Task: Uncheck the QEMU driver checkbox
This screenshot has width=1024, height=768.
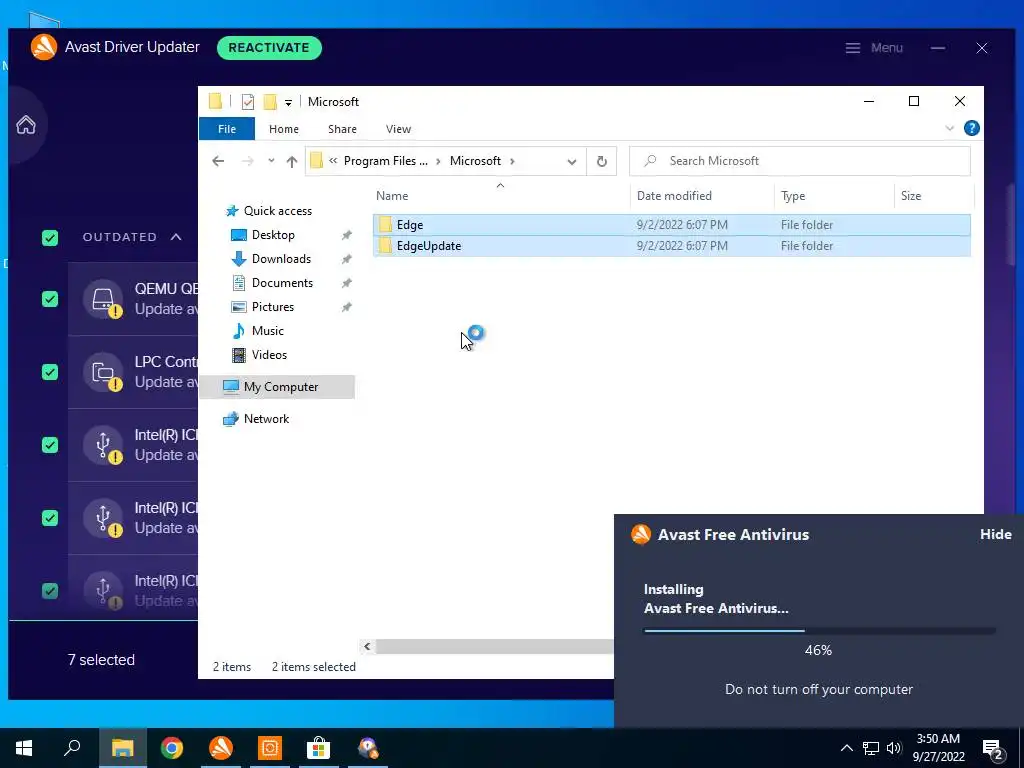Action: [50, 299]
